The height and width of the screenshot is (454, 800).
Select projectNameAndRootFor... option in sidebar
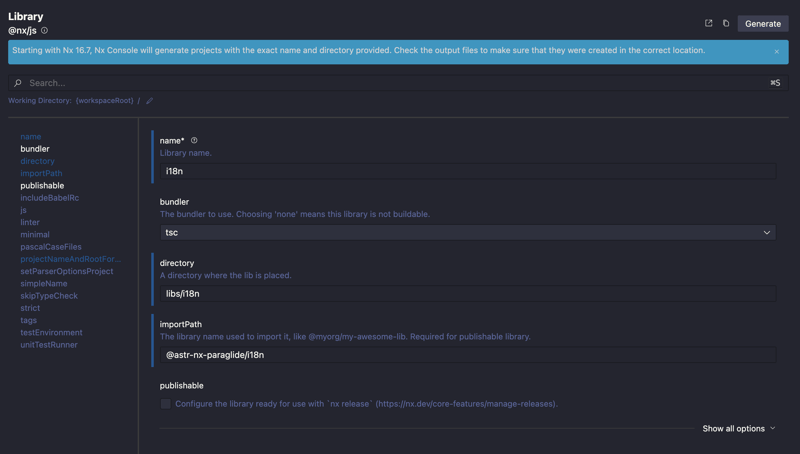coord(70,259)
